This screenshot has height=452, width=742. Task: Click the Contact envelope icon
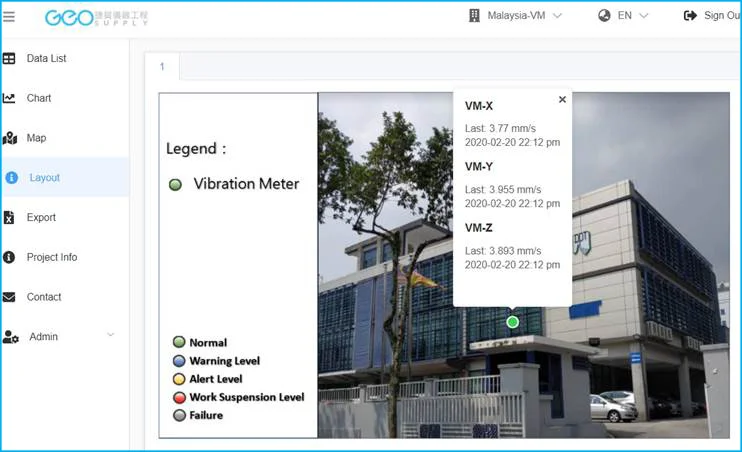pos(9,297)
